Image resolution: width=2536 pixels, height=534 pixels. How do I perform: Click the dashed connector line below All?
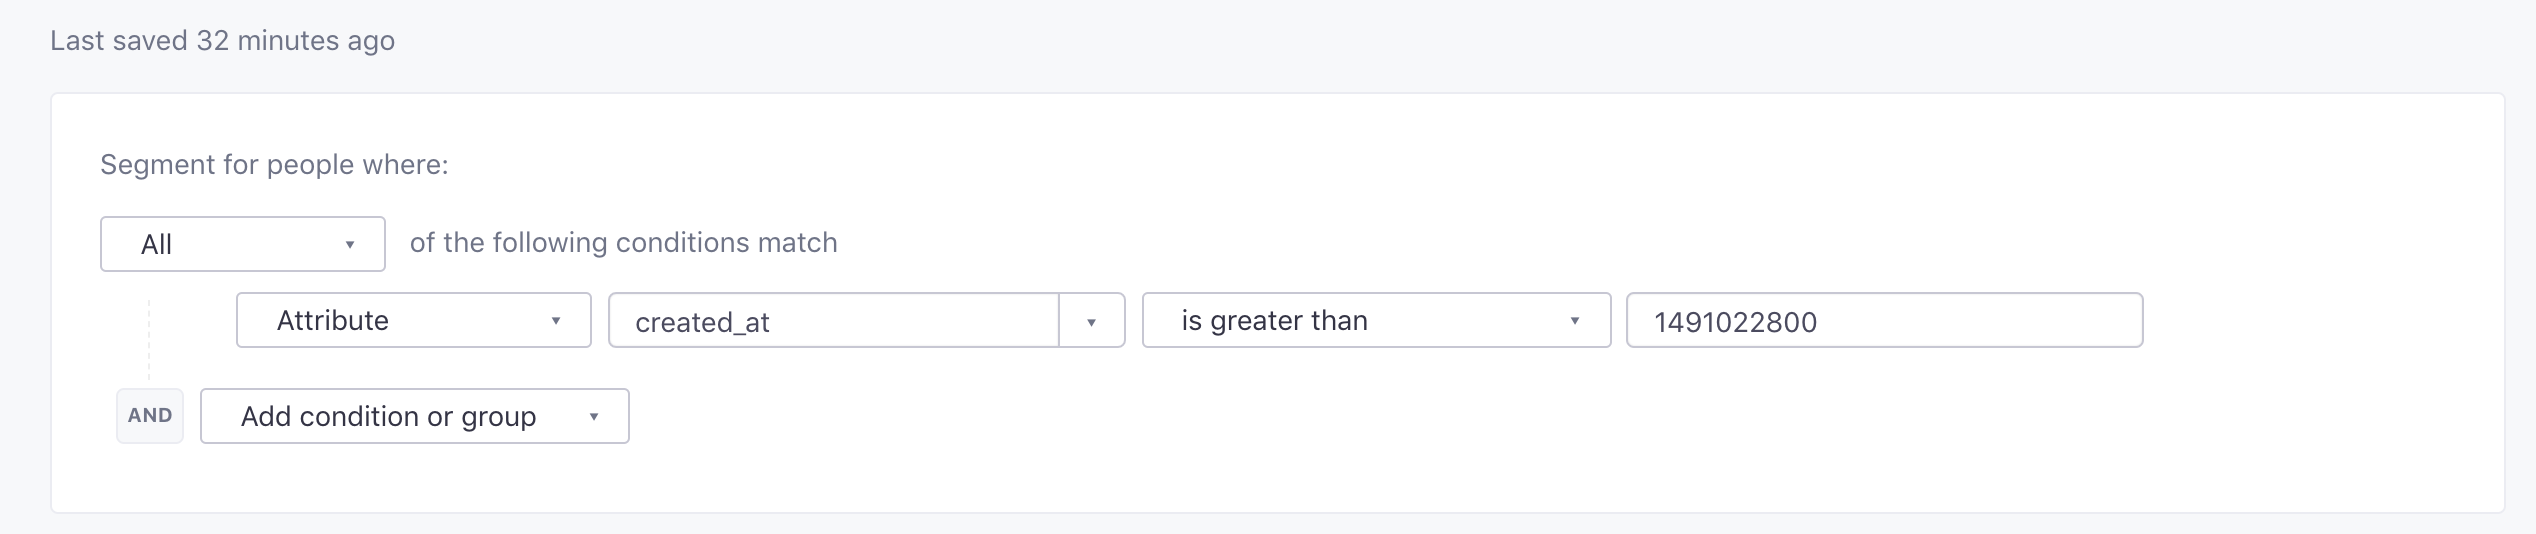(x=149, y=338)
